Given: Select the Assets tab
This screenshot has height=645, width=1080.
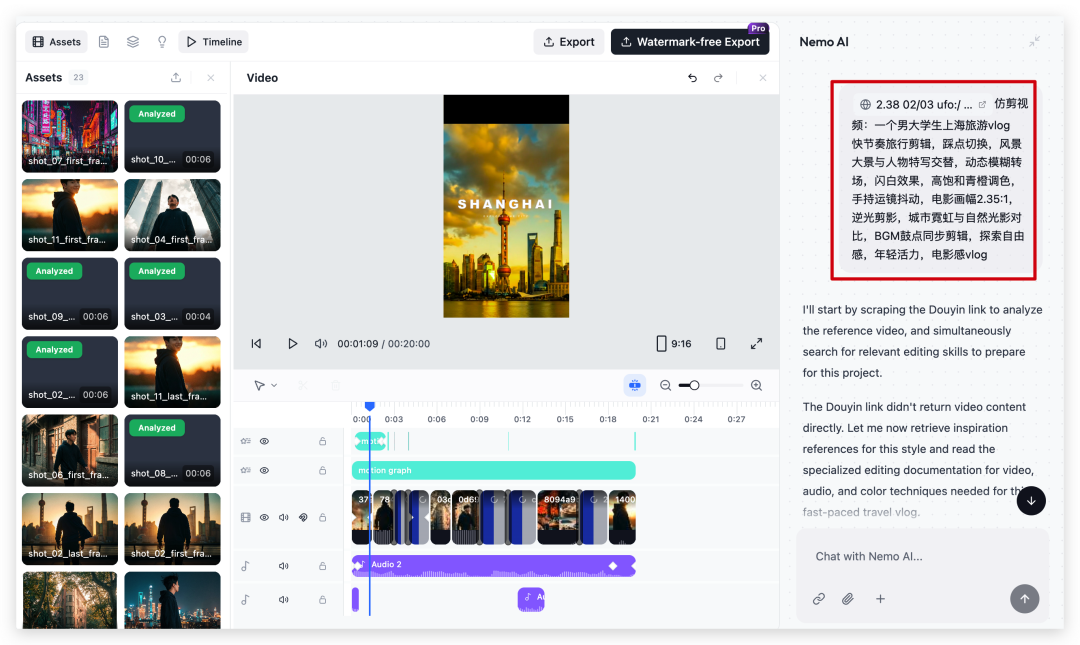Looking at the screenshot, I should pyautogui.click(x=56, y=42).
